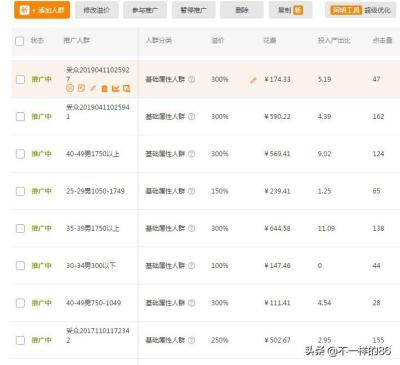Screen dimensions: 400x365
Task: Click audience name 受众20171101172342
Action: pyautogui.click(x=98, y=335)
